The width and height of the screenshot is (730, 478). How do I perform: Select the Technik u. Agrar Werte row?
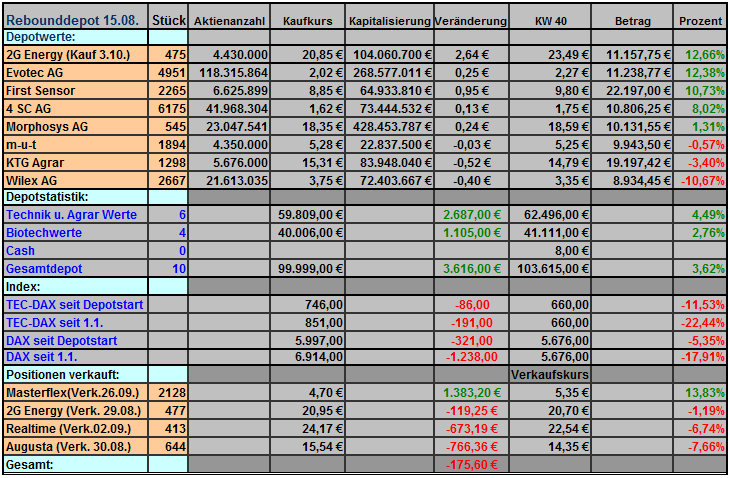pyautogui.click(x=75, y=215)
